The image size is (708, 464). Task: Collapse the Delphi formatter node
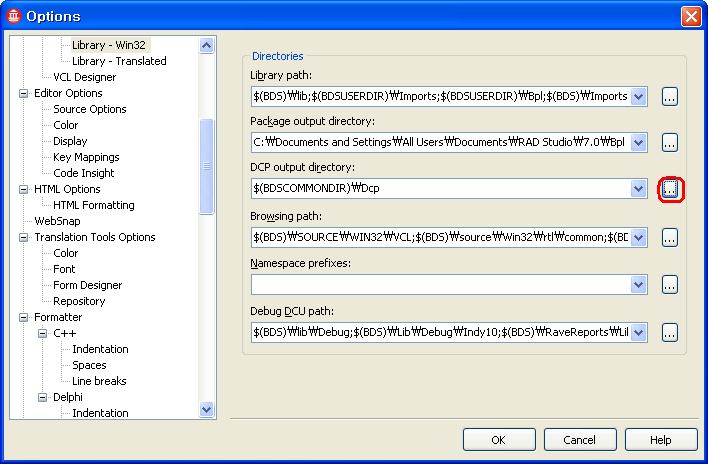tap(42, 397)
